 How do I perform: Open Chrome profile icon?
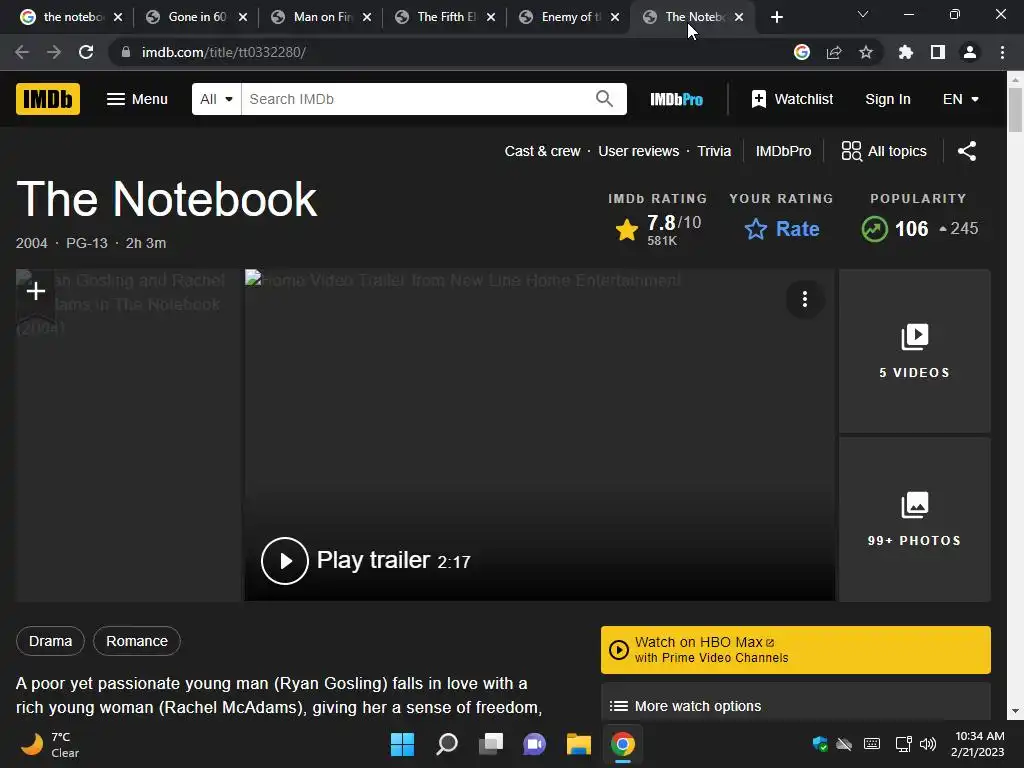[x=970, y=52]
